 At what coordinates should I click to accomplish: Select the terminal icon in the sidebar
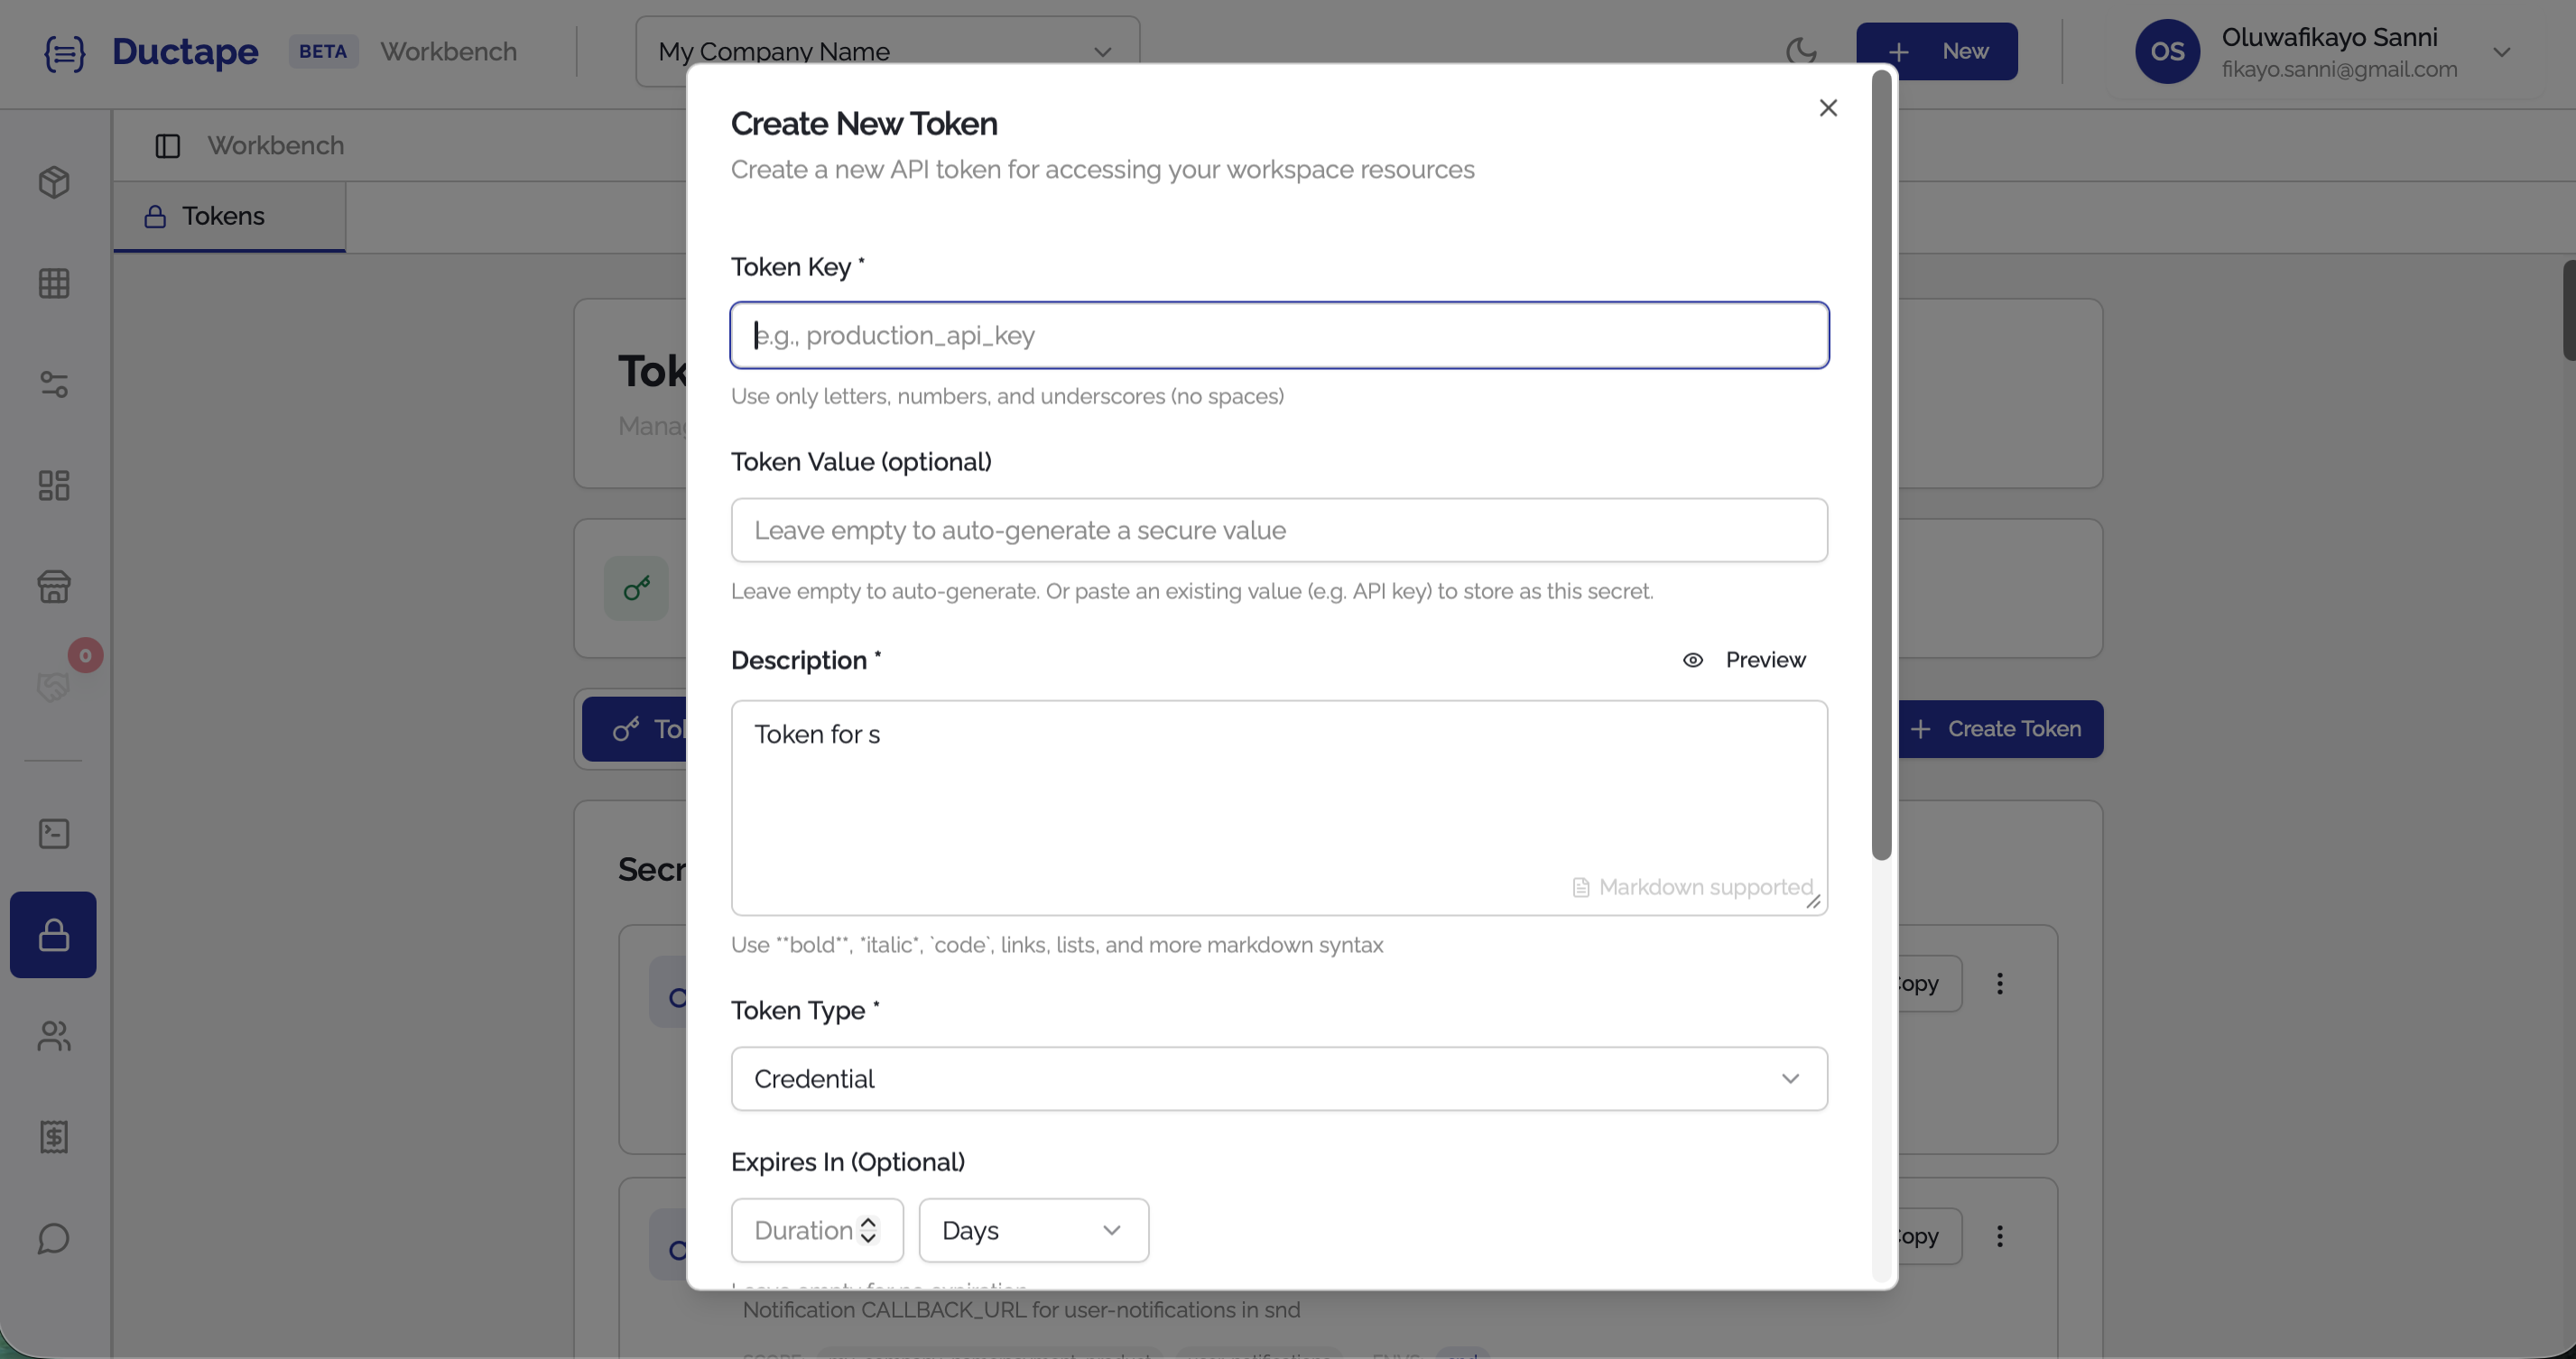click(x=53, y=833)
